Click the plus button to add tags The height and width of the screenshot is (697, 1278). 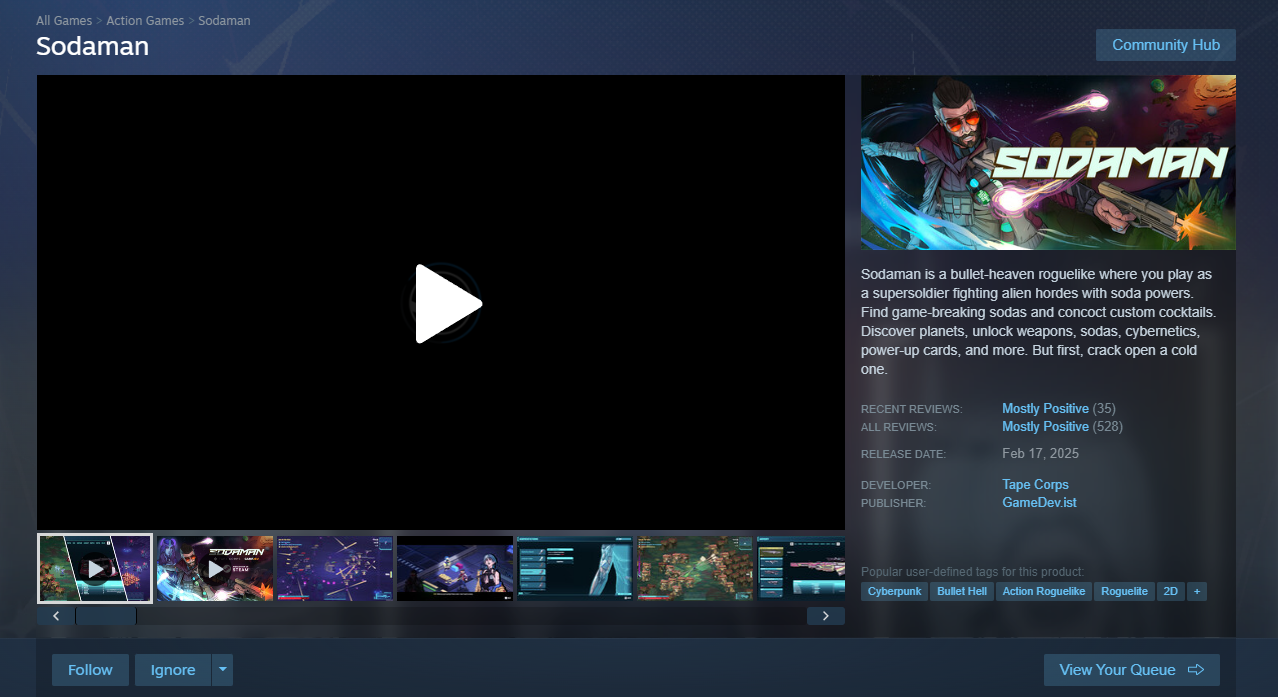tap(1196, 591)
